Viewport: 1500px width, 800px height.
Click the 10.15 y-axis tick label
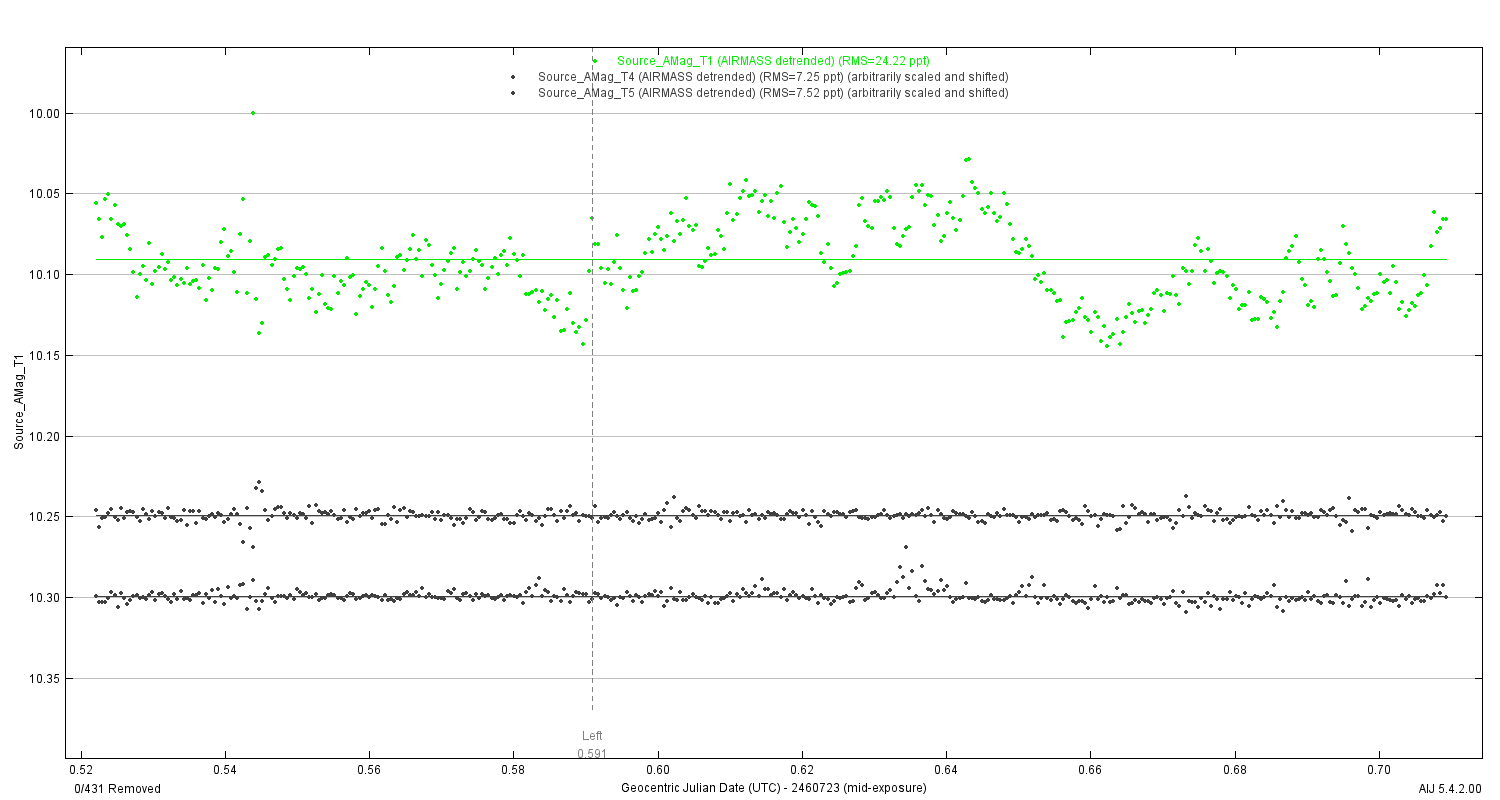47,356
